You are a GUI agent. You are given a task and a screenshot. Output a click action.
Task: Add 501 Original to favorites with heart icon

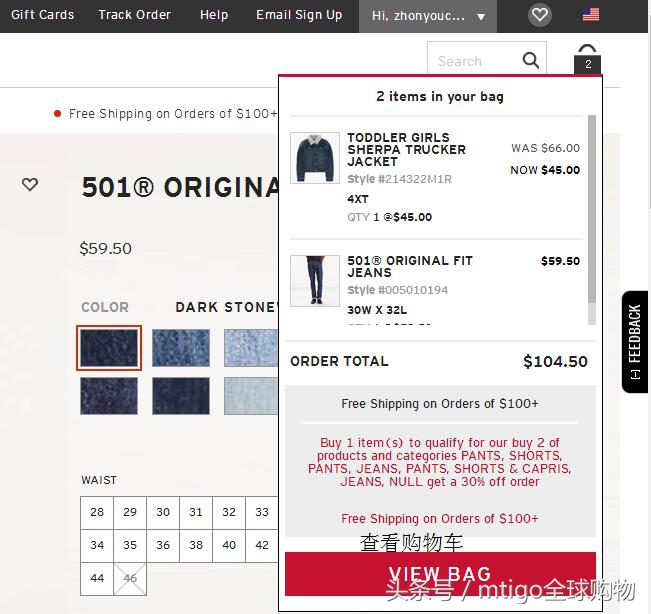click(30, 184)
